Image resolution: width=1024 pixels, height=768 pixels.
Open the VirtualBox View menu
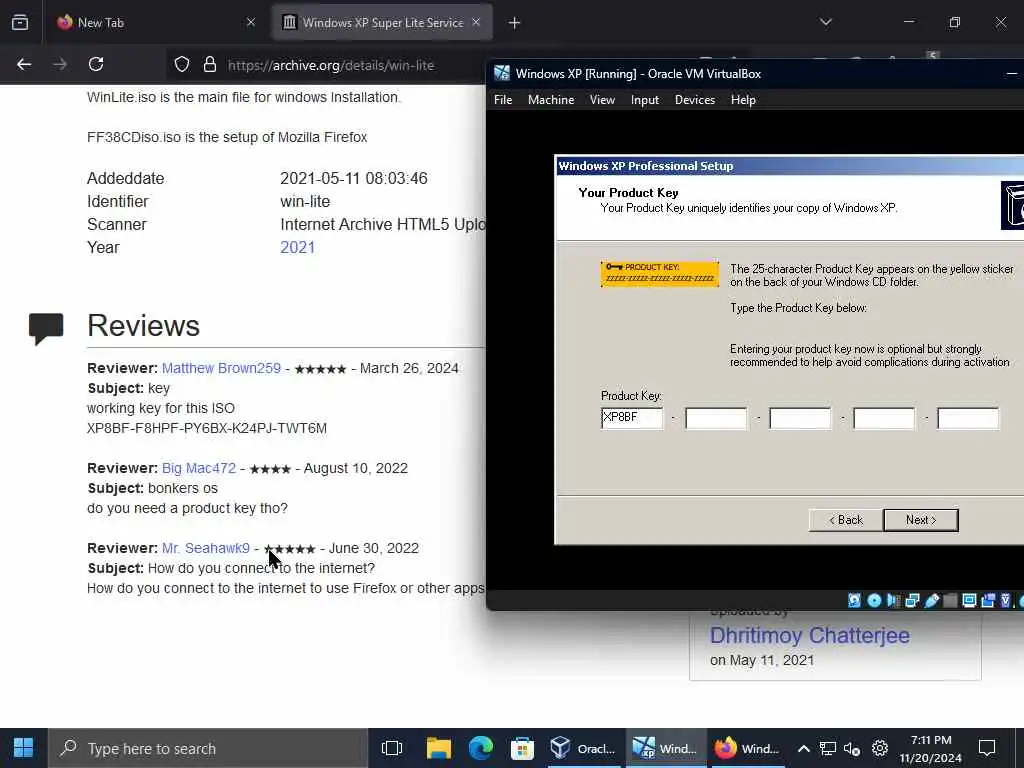pos(602,100)
